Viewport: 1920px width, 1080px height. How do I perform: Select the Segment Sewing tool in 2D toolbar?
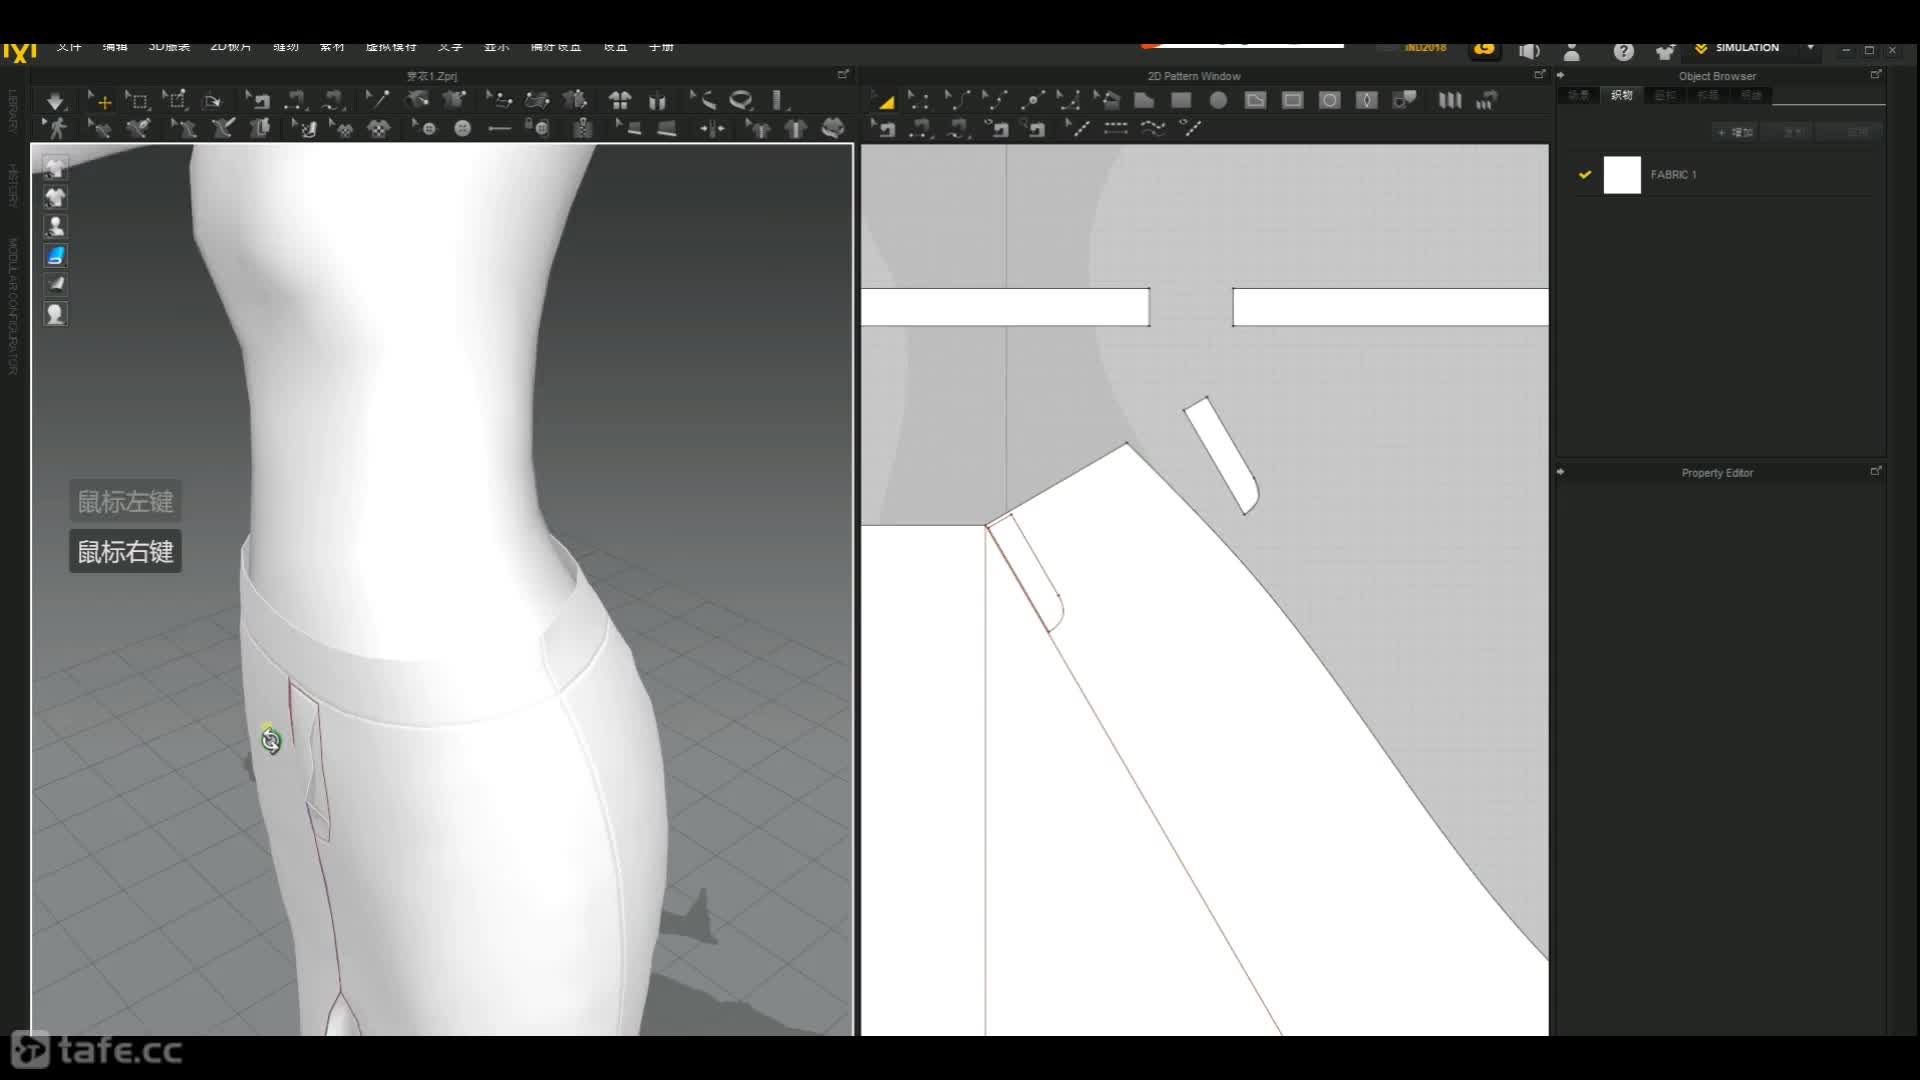(x=921, y=128)
